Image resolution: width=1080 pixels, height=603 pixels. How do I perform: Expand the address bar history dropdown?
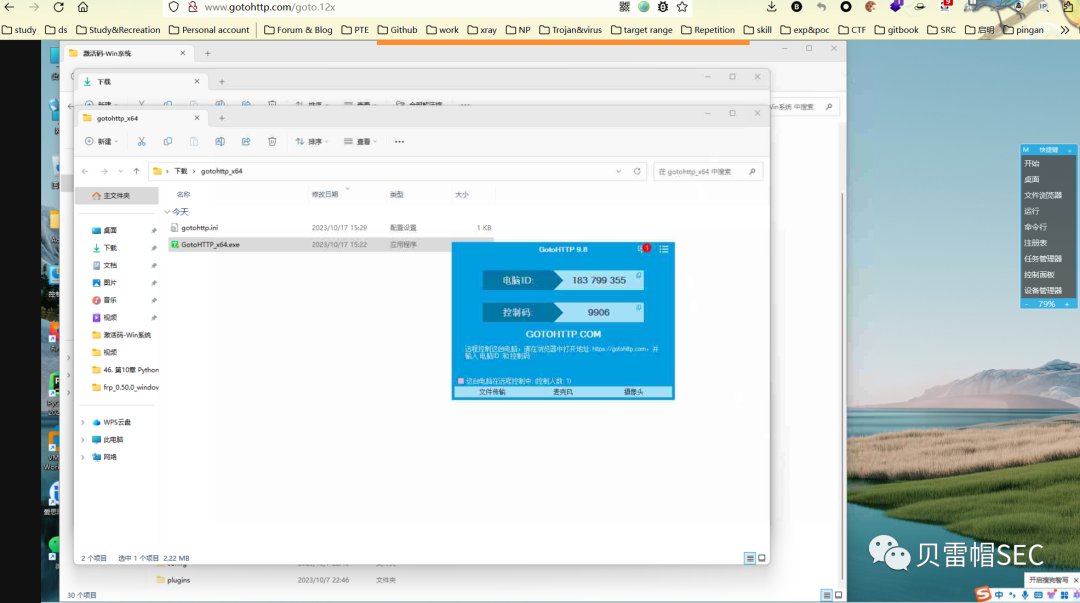[619, 171]
